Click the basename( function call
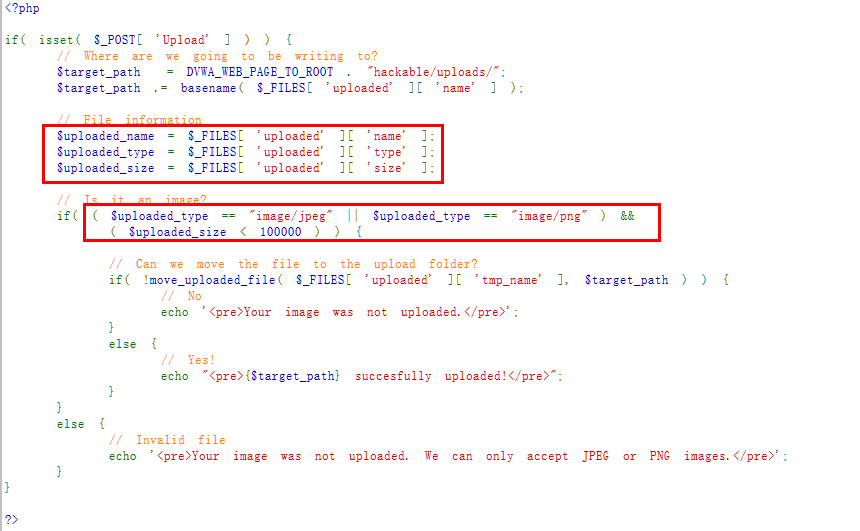 click(x=212, y=88)
